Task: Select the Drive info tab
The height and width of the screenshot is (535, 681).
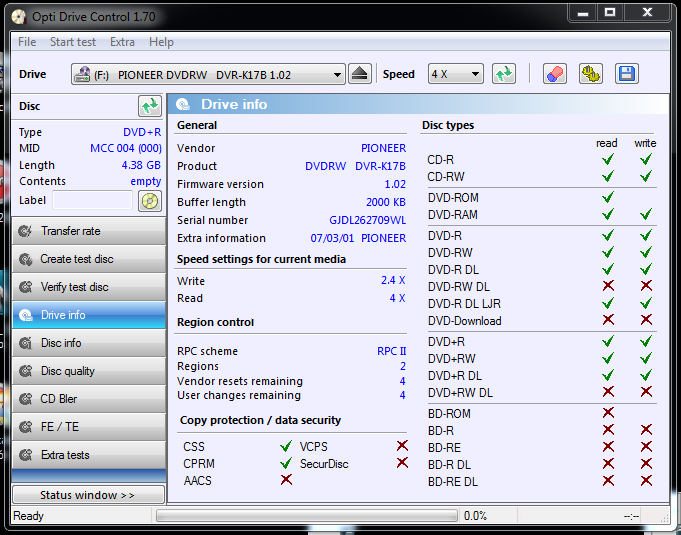Action: [89, 315]
